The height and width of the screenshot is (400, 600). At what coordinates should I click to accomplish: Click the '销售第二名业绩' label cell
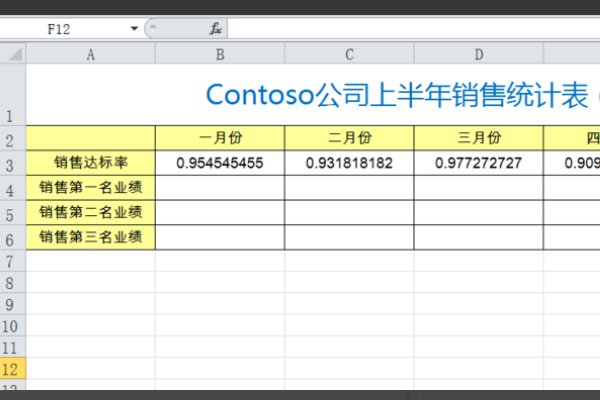coord(91,212)
